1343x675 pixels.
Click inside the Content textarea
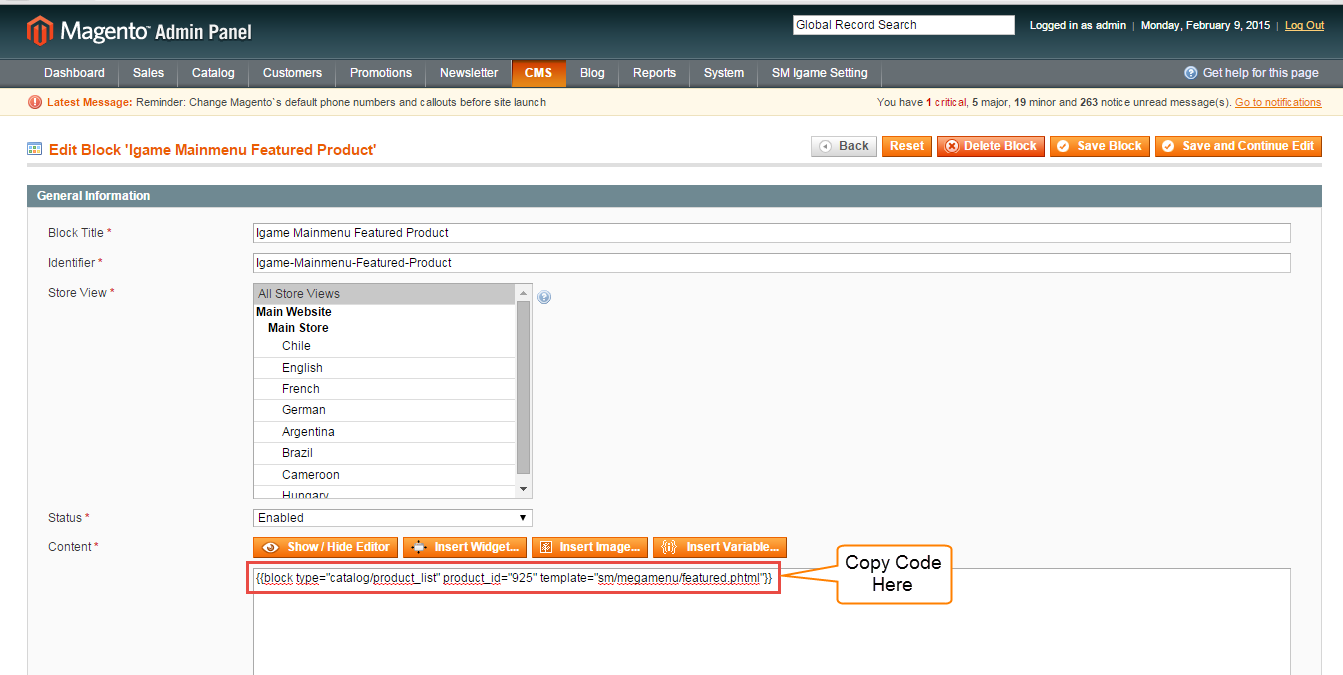pyautogui.click(x=772, y=621)
